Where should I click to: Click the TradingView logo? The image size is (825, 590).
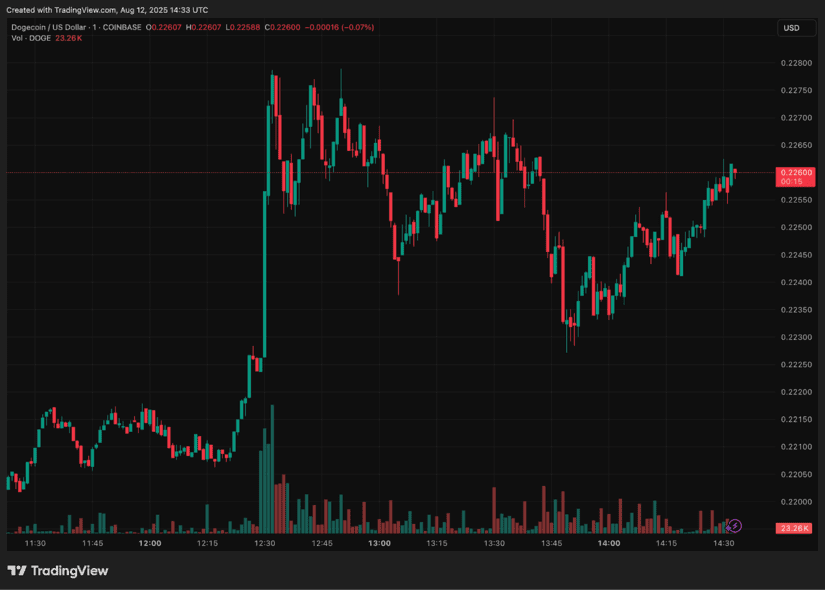58,571
